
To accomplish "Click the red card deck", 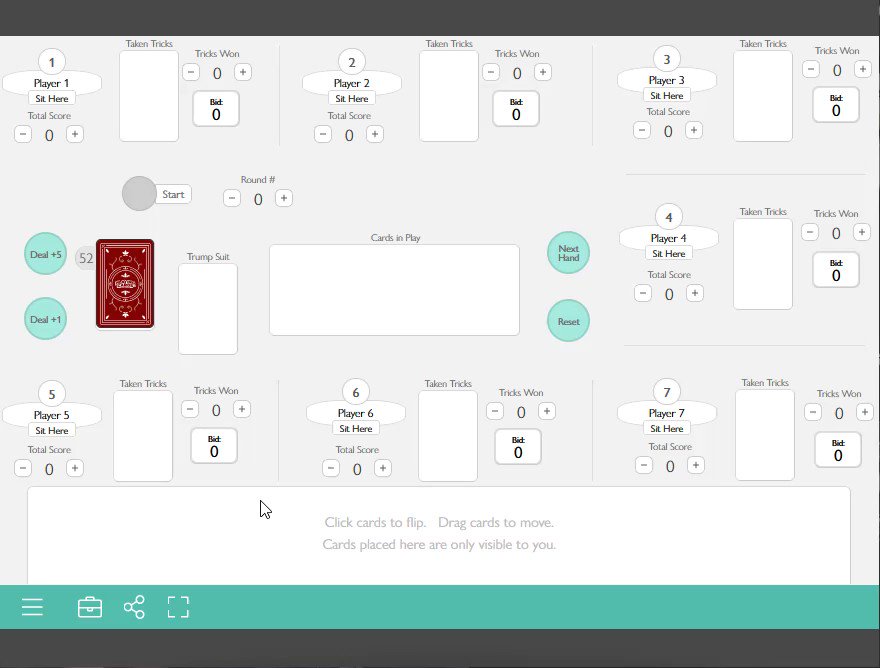I will 125,283.
